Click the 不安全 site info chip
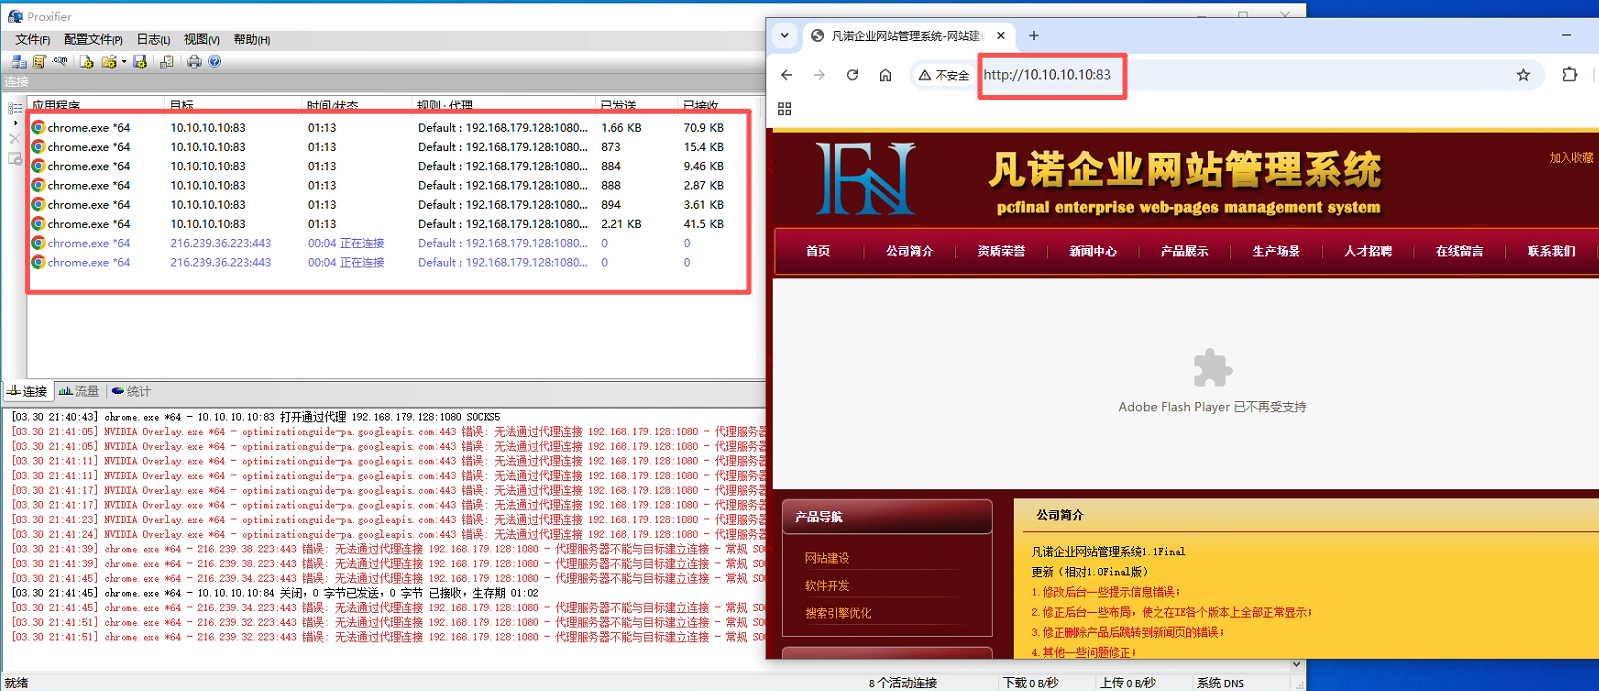 tap(944, 75)
